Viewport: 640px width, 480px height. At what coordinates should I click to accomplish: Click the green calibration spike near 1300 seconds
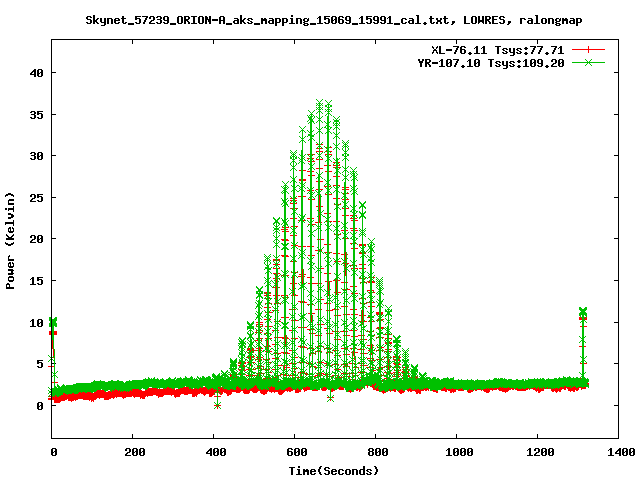pos(583,344)
